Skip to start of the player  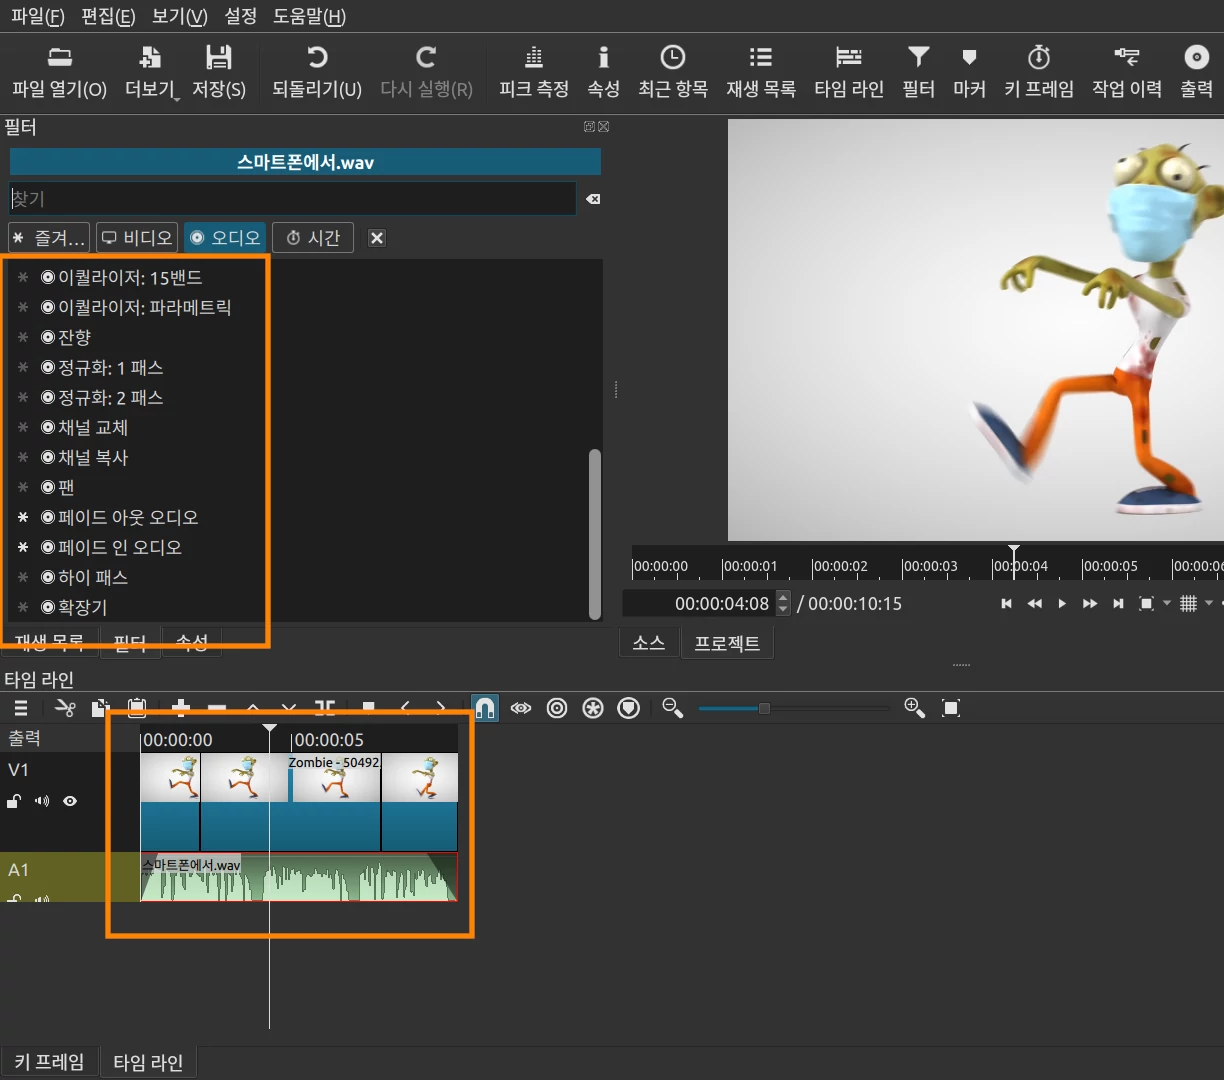pos(1006,603)
